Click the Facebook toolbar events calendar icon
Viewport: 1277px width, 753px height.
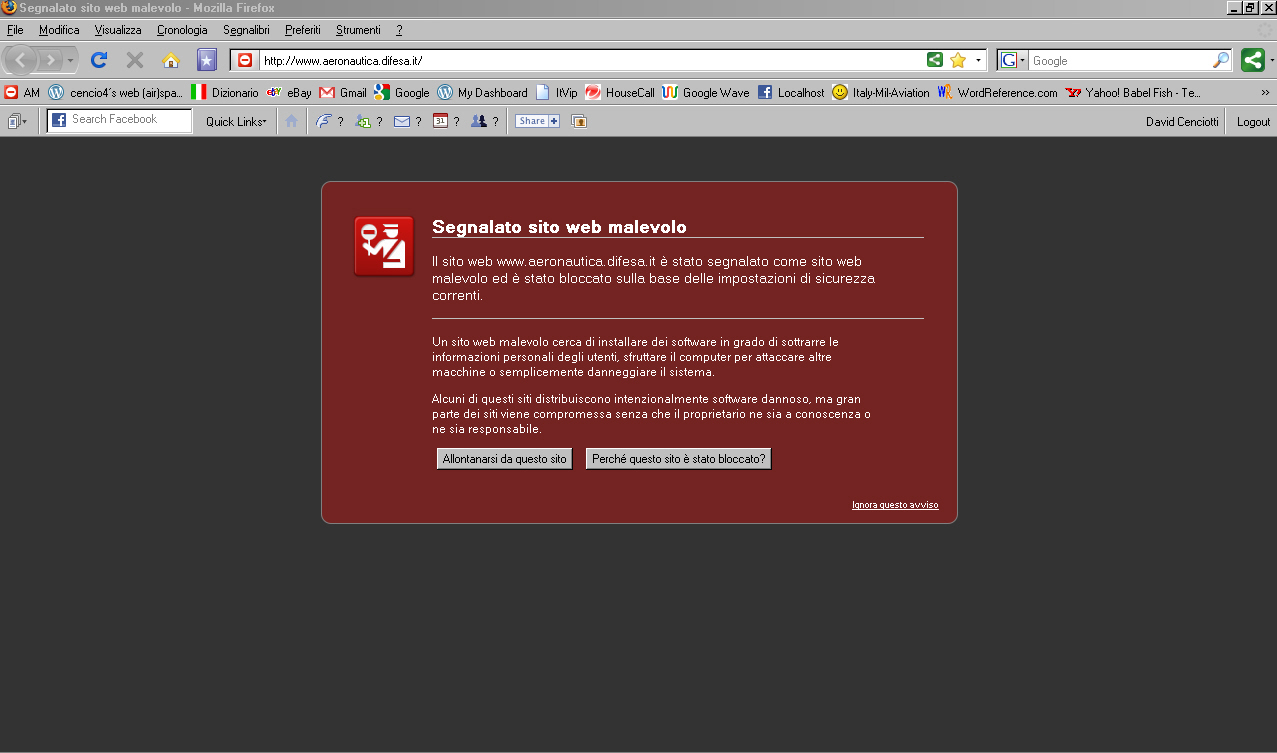440,121
